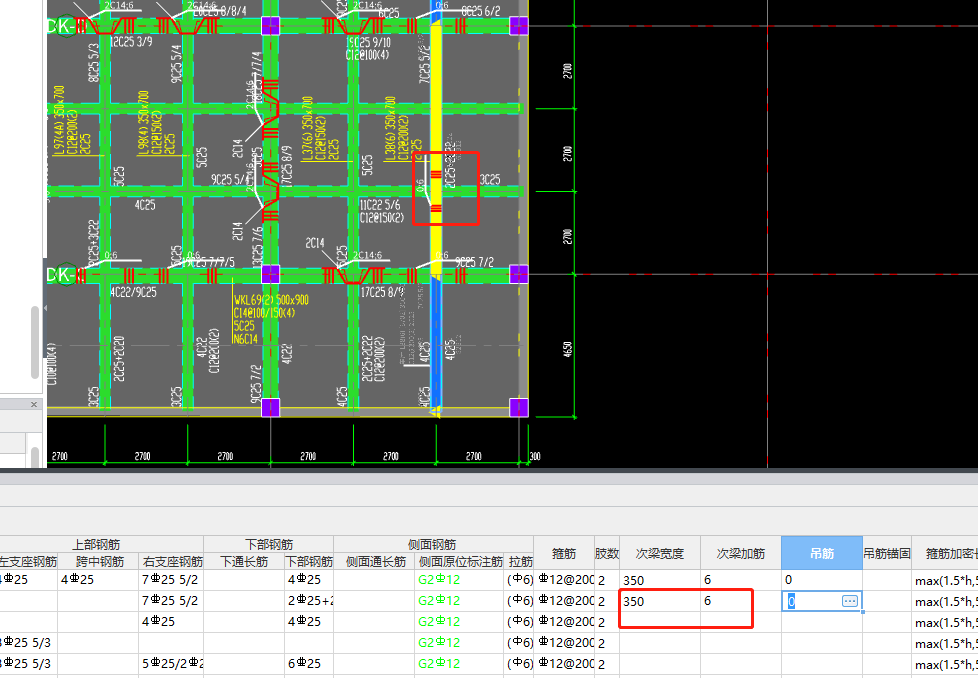Open the ellipsis button in the 吊筋 cell

(850, 601)
